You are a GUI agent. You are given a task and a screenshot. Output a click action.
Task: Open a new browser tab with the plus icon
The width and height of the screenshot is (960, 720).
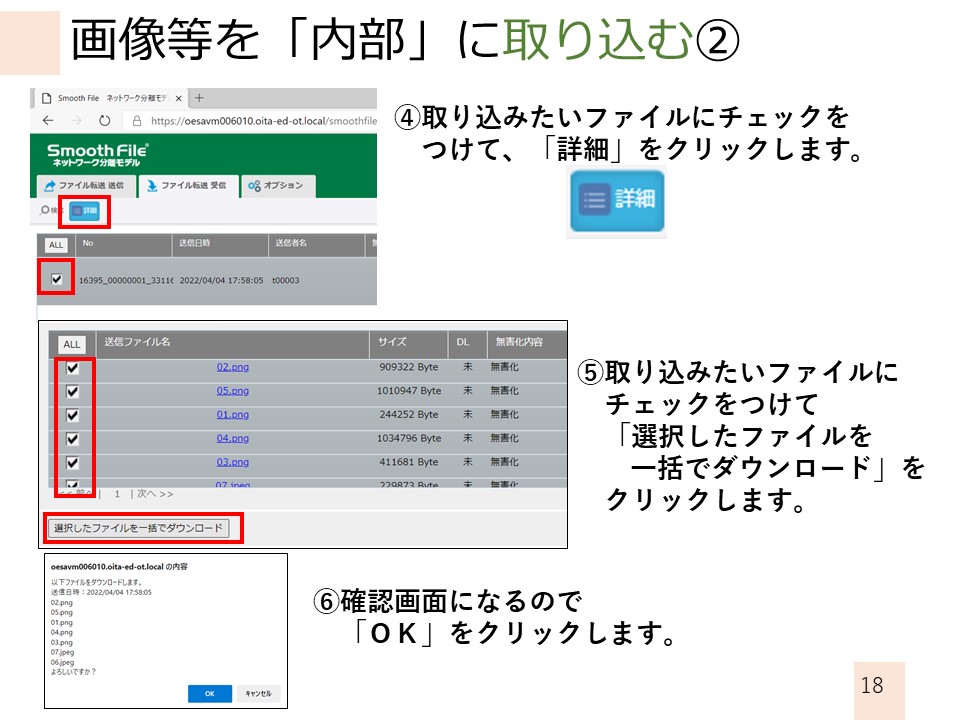coord(198,98)
